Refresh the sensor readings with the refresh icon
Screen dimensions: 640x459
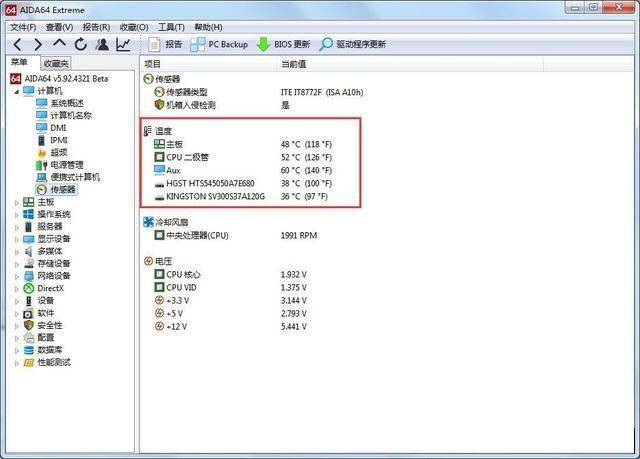[x=81, y=44]
